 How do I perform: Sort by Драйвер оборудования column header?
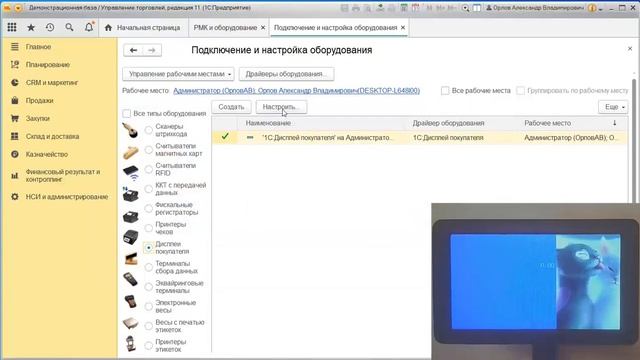pos(448,123)
